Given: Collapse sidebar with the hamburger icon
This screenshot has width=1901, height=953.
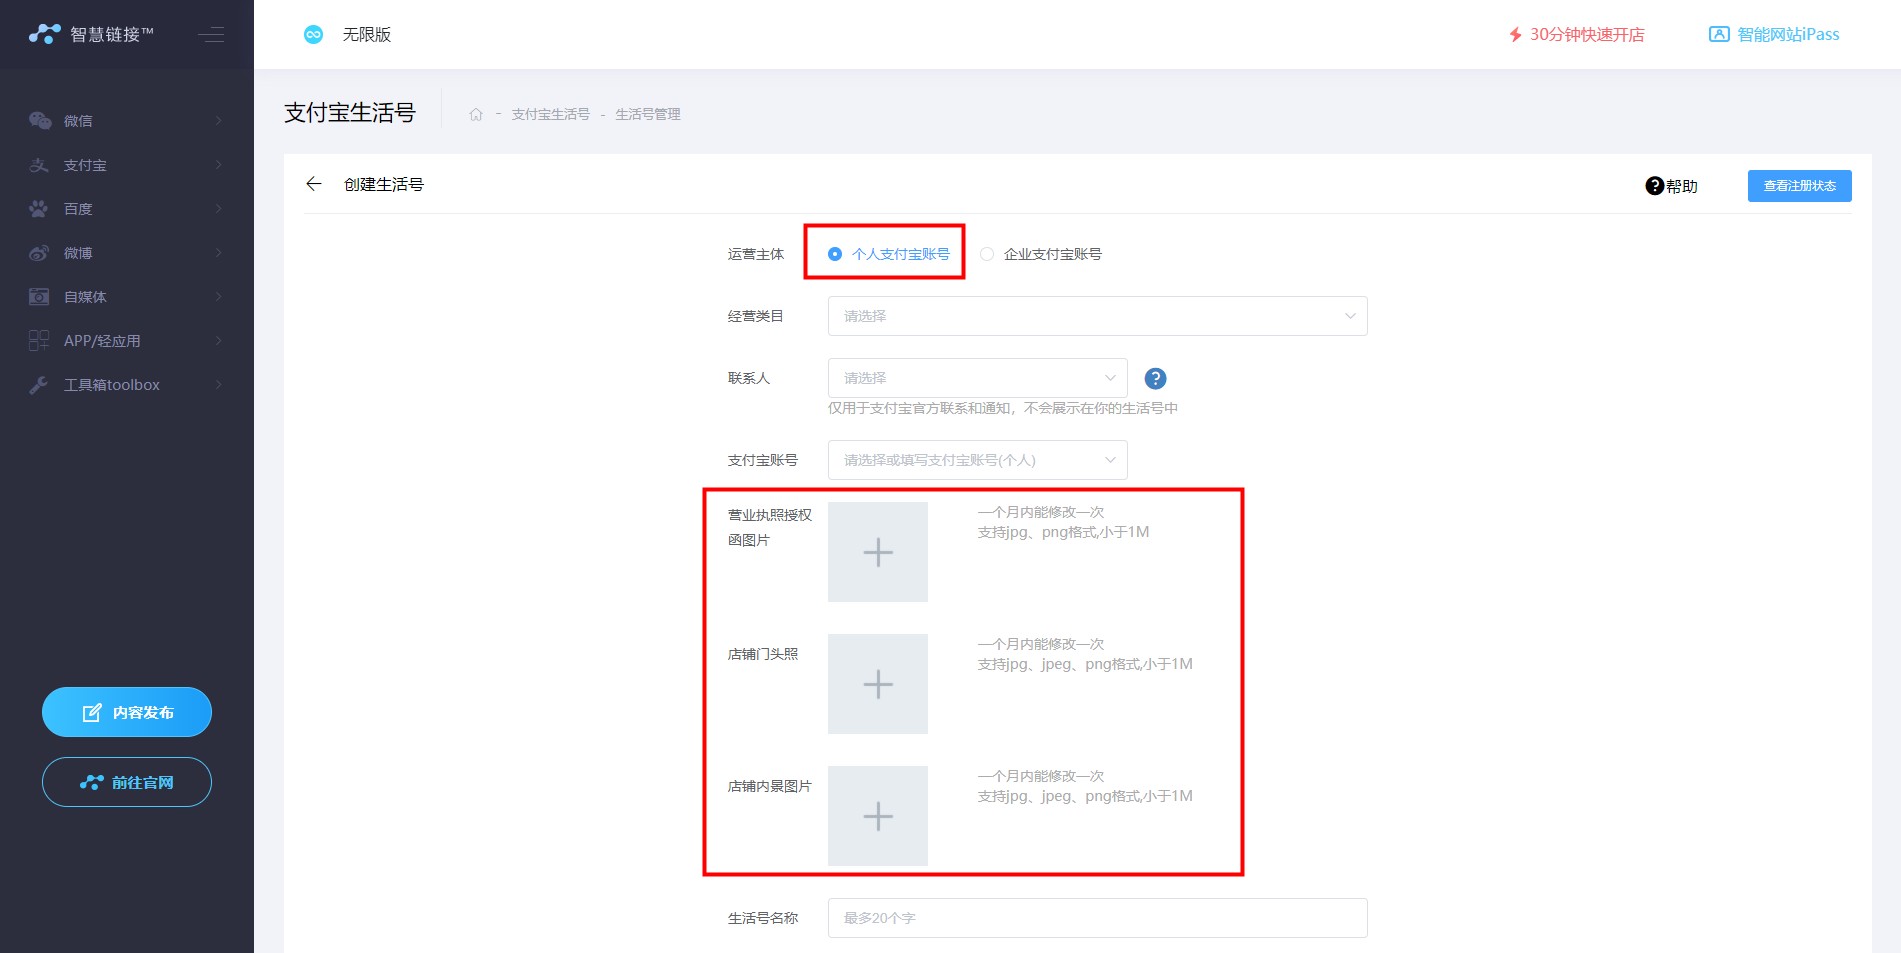Looking at the screenshot, I should pyautogui.click(x=211, y=35).
